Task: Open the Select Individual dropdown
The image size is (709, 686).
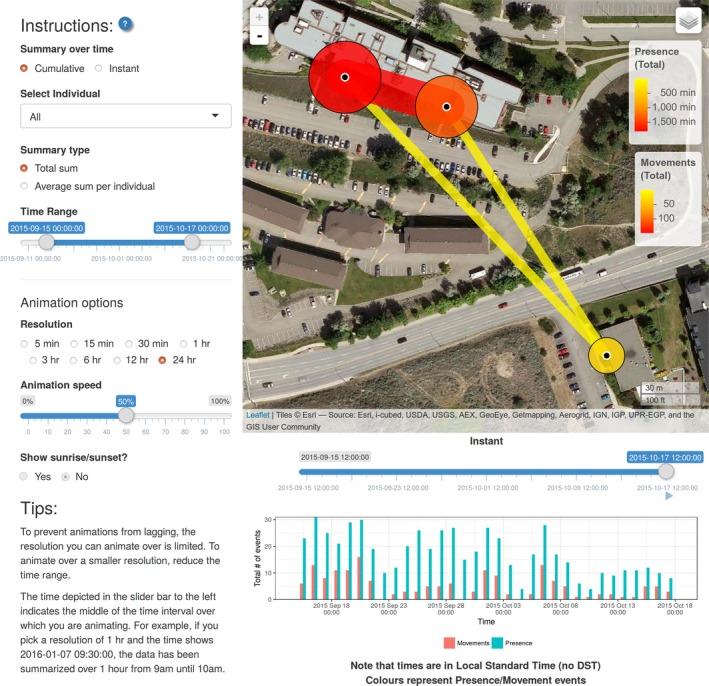Action: click(125, 116)
